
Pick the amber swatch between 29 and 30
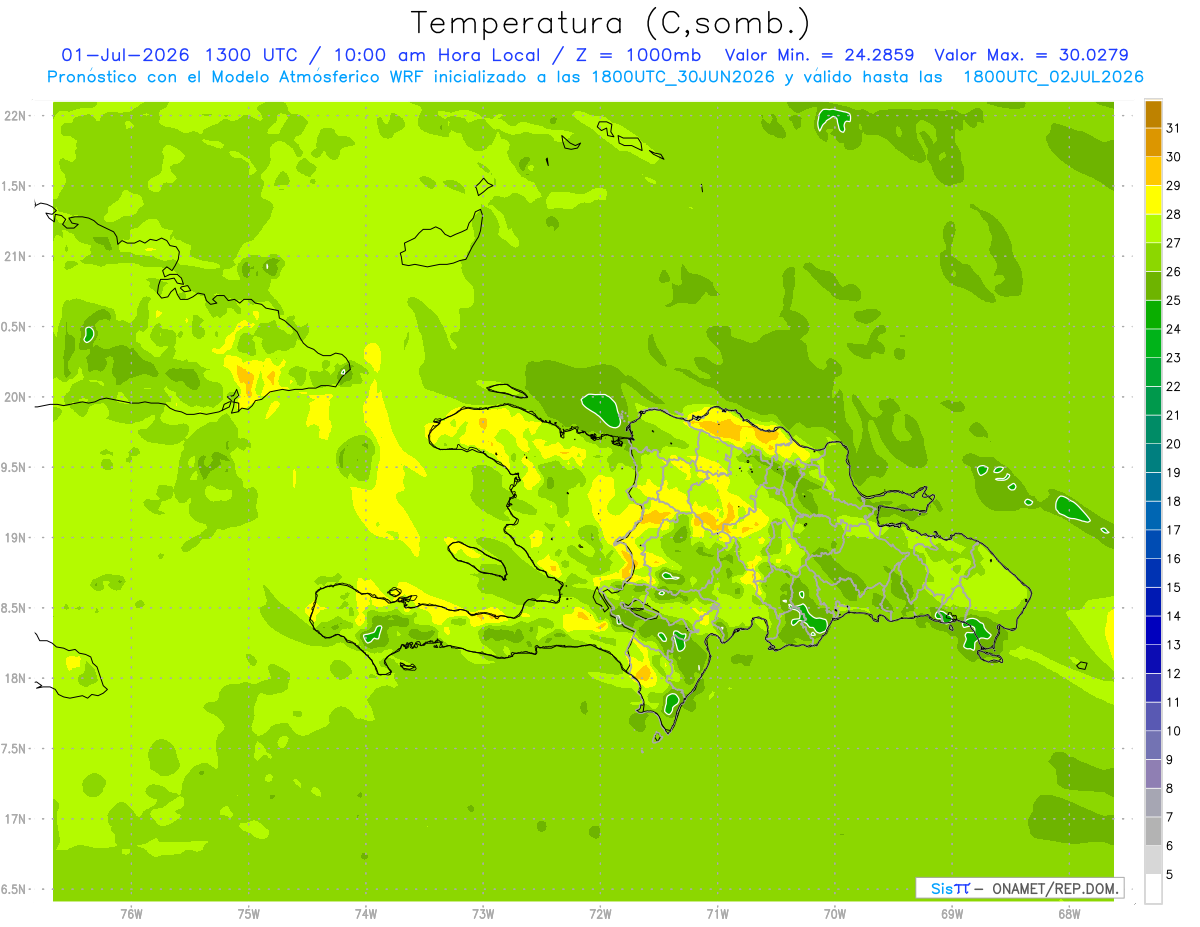1153,171
